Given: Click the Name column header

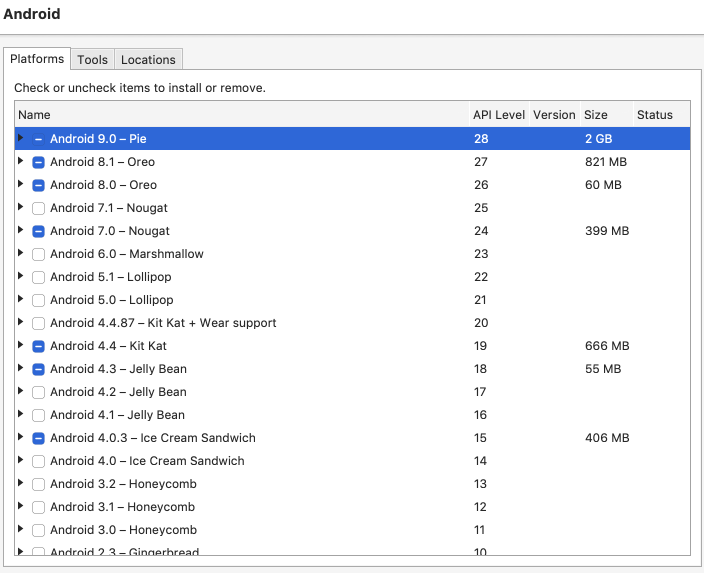Looking at the screenshot, I should (242, 115).
